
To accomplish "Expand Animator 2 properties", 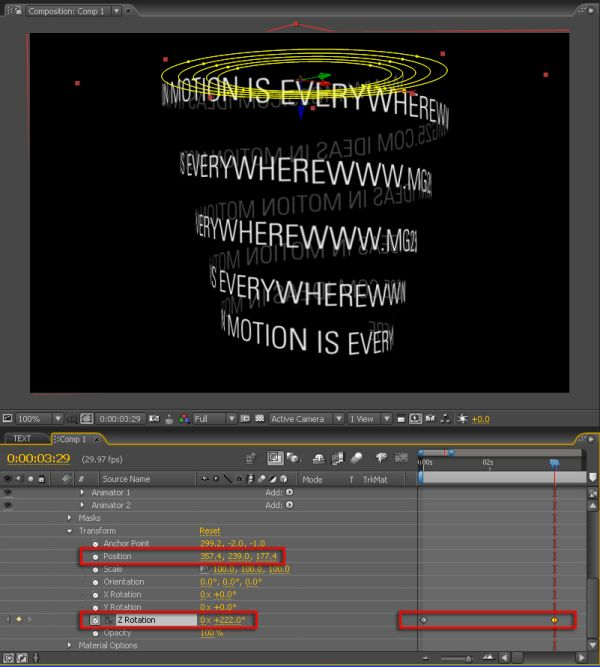I will [82, 505].
